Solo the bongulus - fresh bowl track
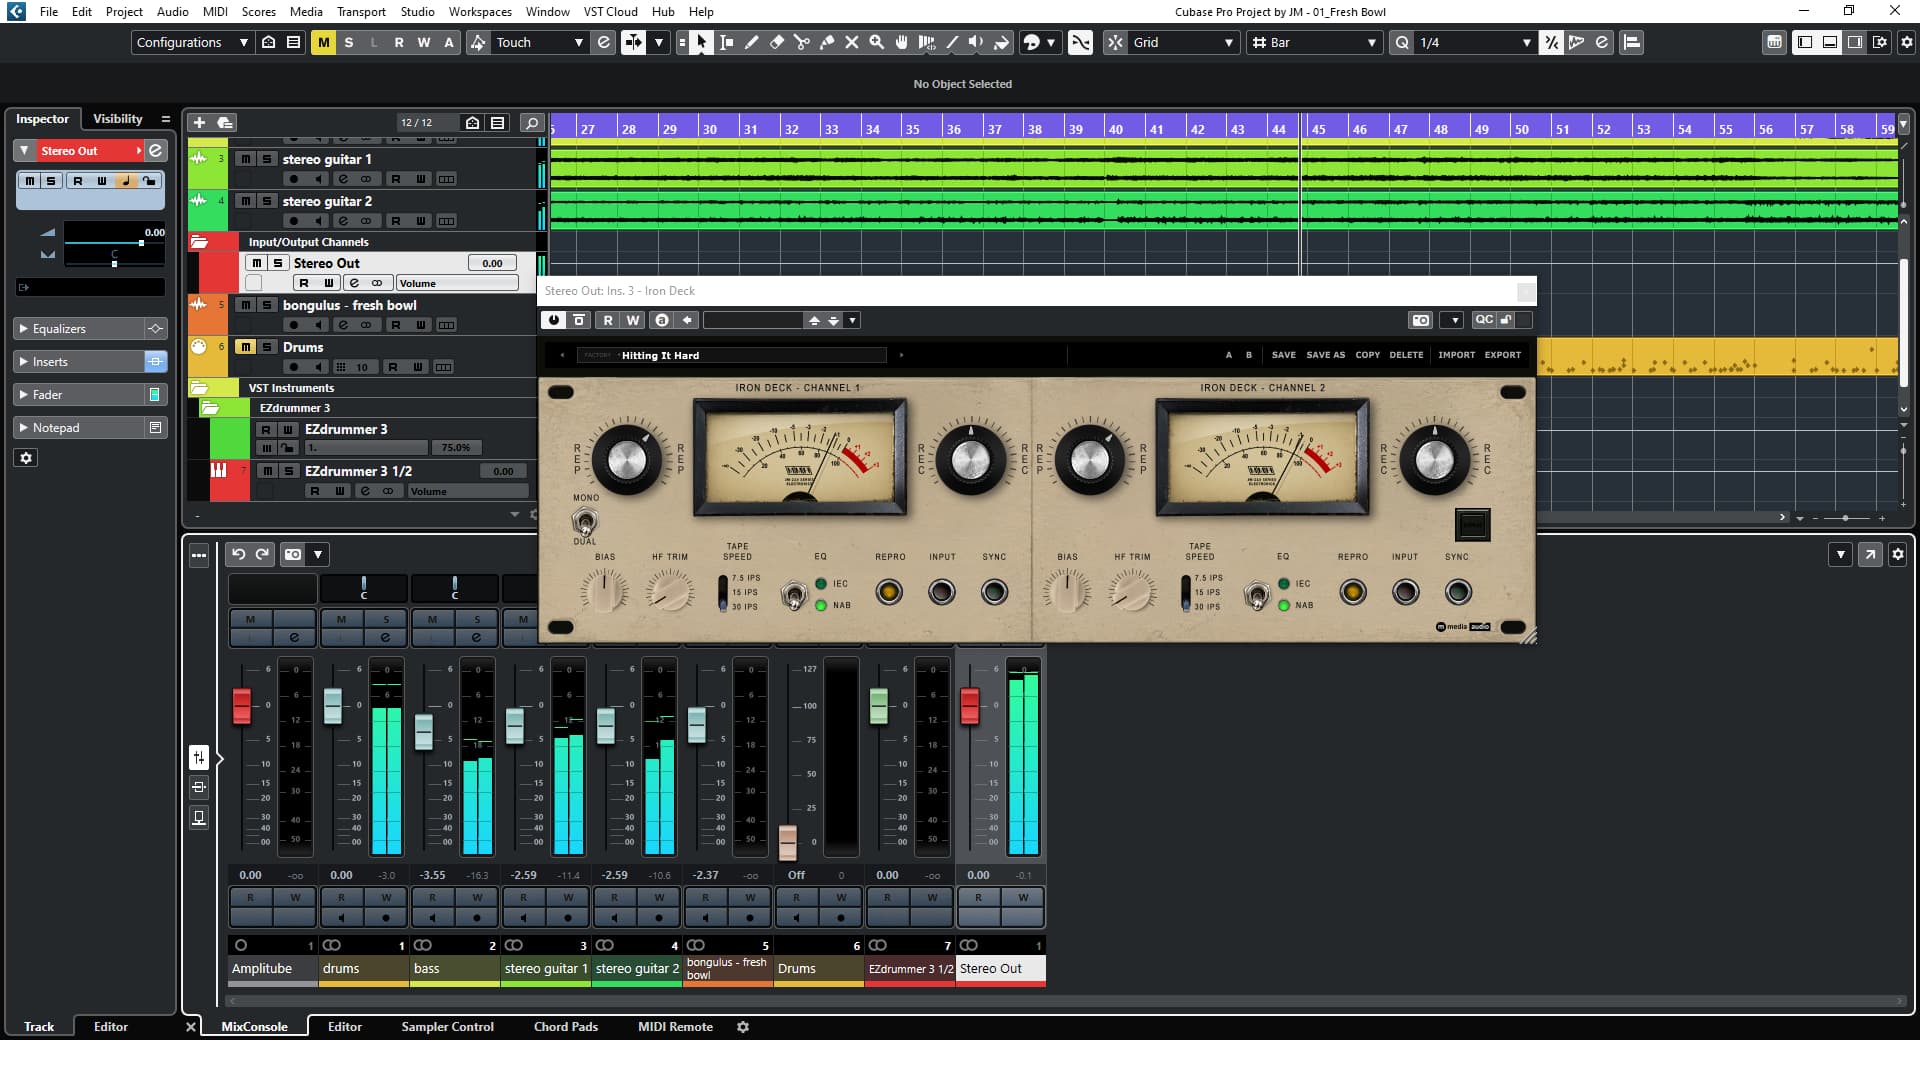Image resolution: width=1920 pixels, height=1080 pixels. (x=267, y=305)
